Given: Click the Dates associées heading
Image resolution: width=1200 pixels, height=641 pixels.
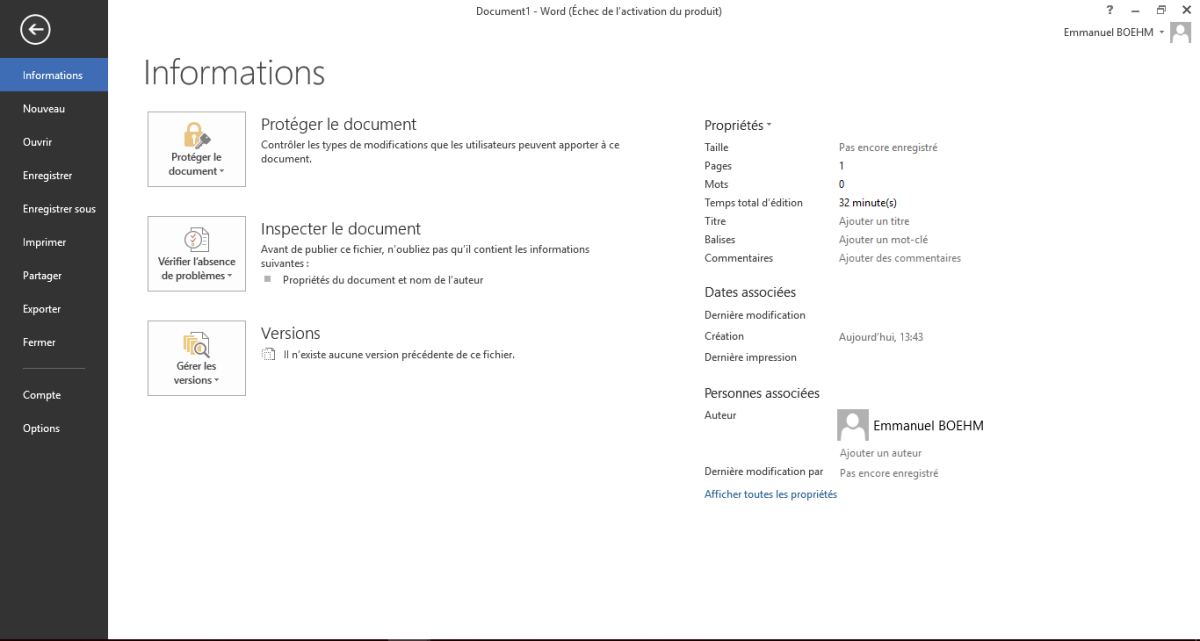Looking at the screenshot, I should click(750, 292).
